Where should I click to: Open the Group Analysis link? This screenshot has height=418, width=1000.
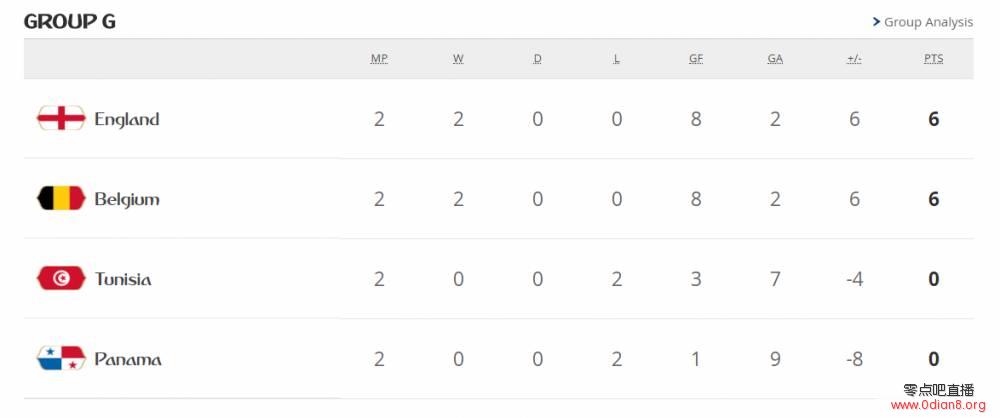(928, 22)
